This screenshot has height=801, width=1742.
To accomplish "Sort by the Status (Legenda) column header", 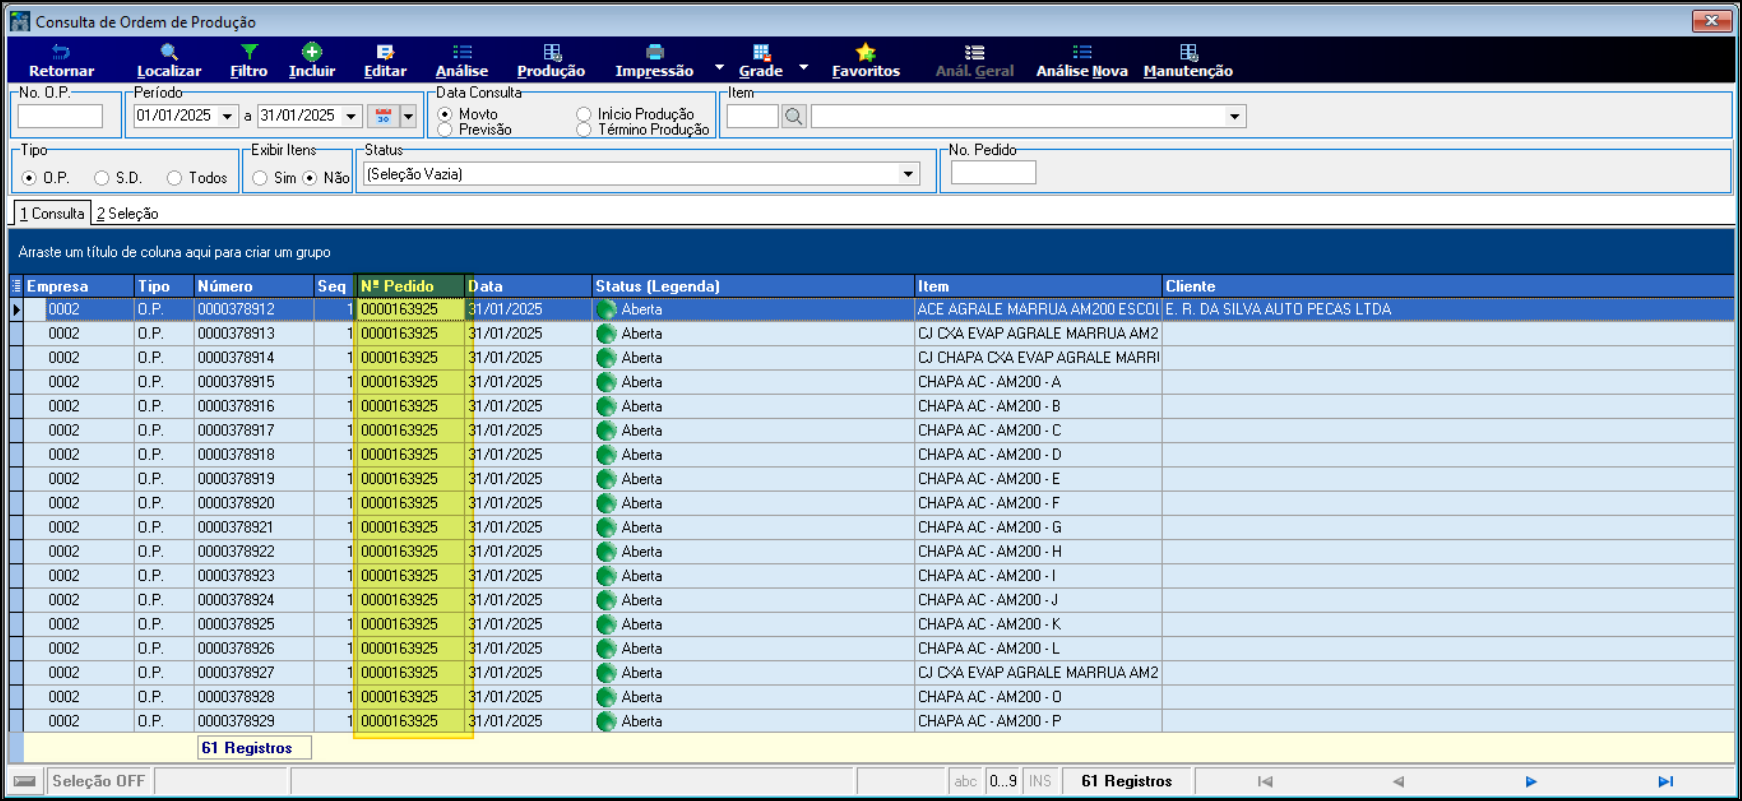I will click(753, 286).
